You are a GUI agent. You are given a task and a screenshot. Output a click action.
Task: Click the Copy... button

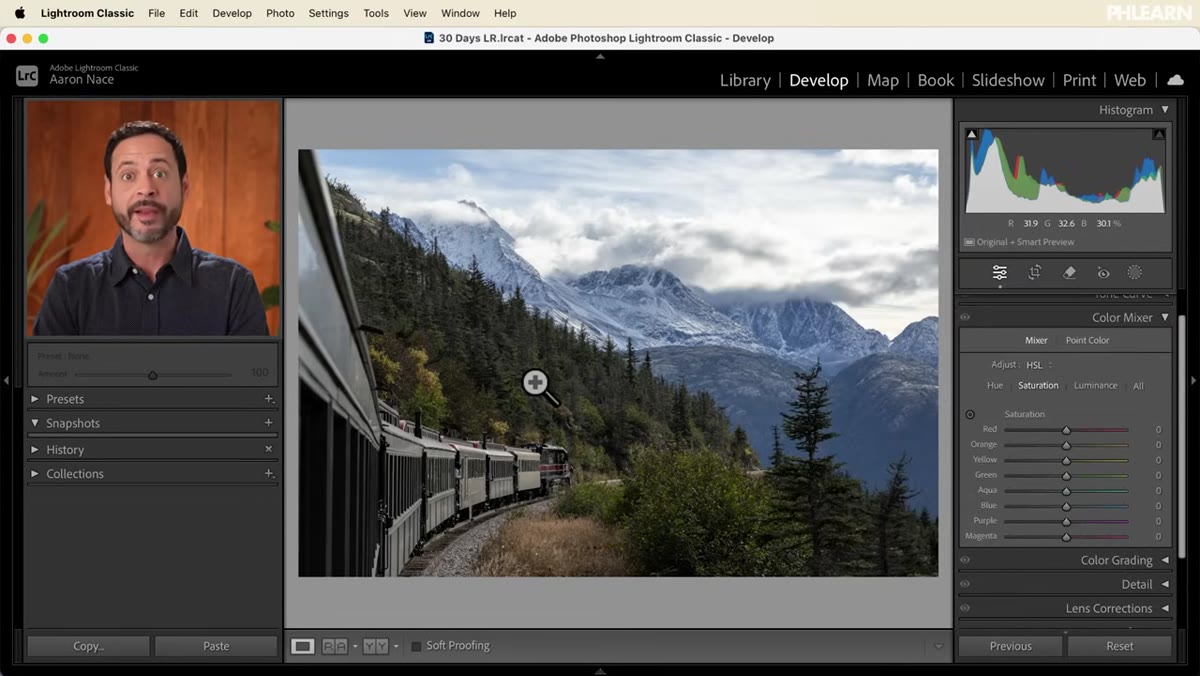(x=88, y=646)
